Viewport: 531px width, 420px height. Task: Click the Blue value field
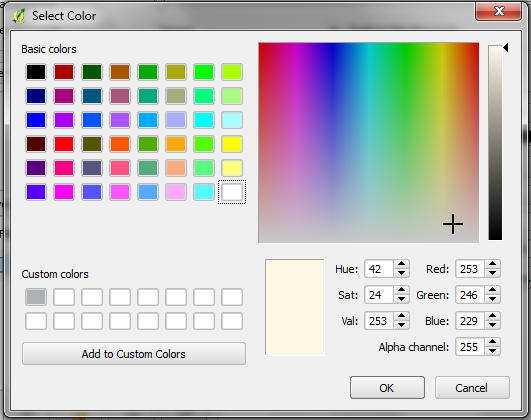click(x=470, y=321)
